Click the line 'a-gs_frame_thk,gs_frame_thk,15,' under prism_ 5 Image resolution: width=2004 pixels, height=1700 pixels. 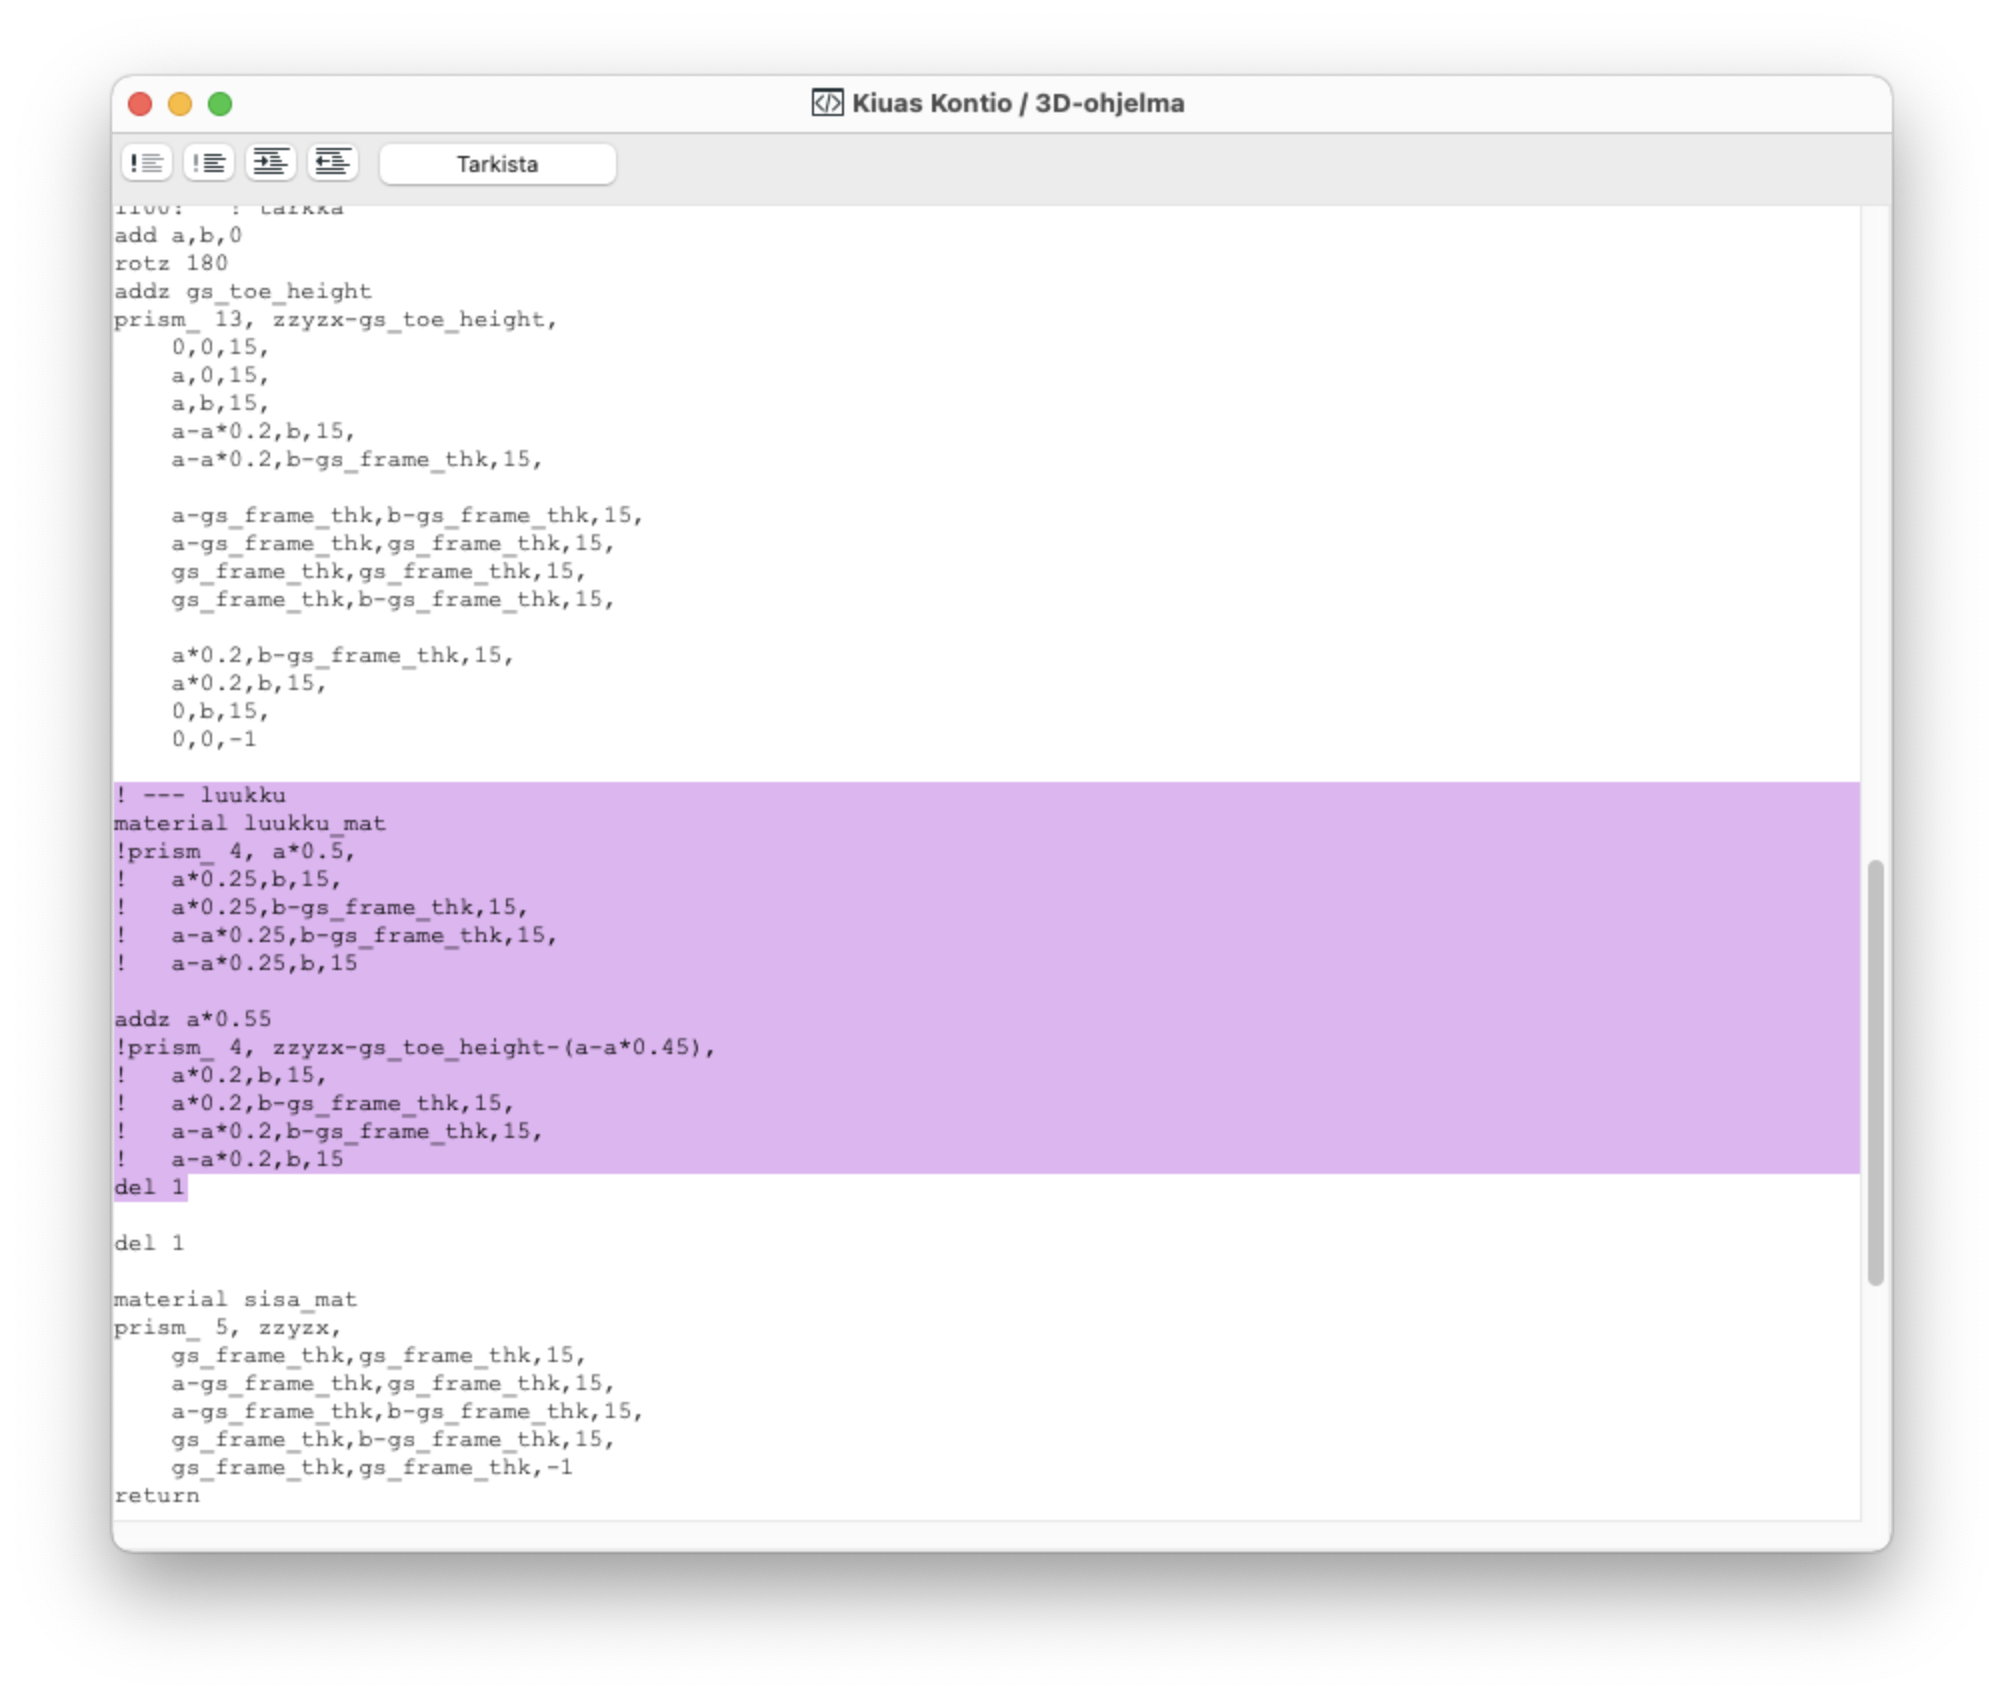393,1383
